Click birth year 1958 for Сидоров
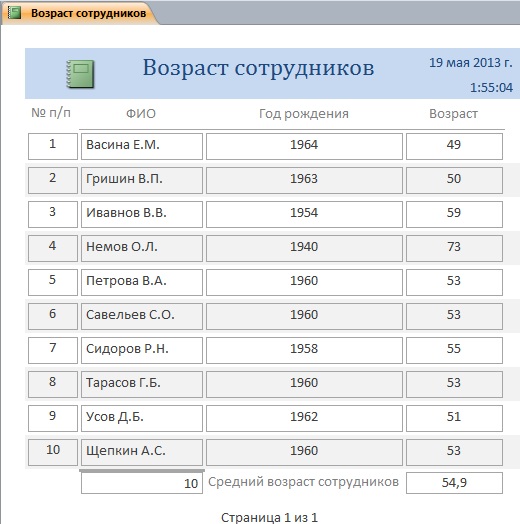520x524 pixels. [304, 350]
